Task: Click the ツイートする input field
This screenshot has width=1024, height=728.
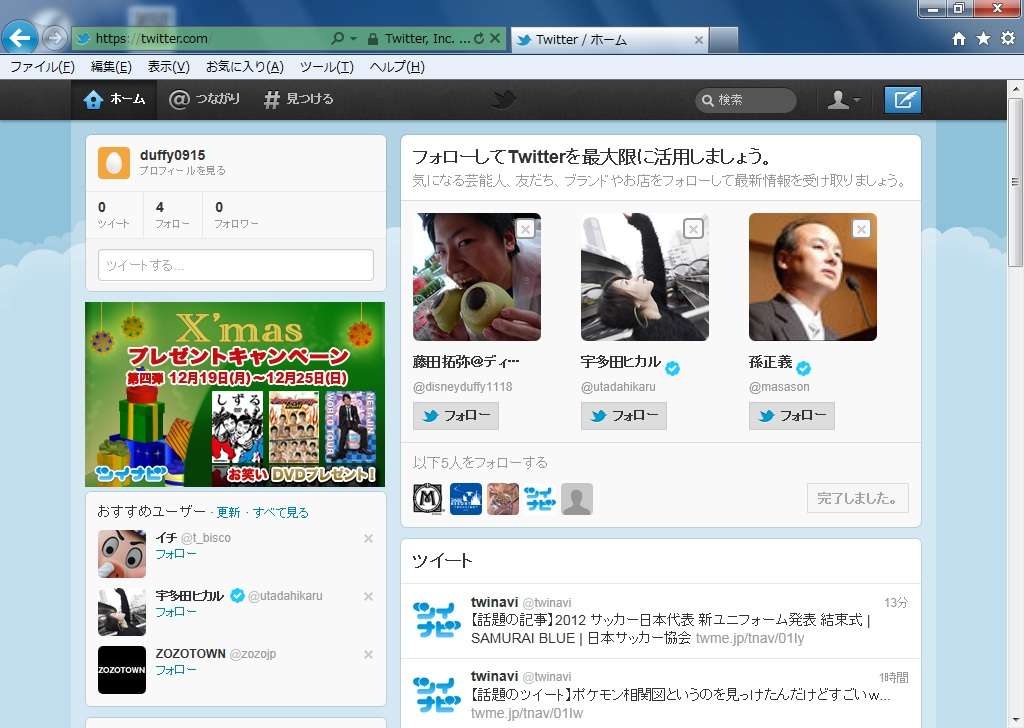Action: pos(235,265)
